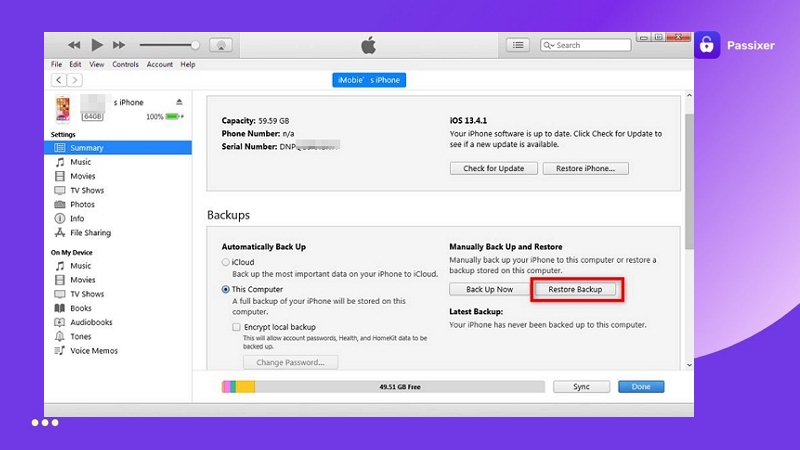
Task: Click the Search input field
Action: 590,45
